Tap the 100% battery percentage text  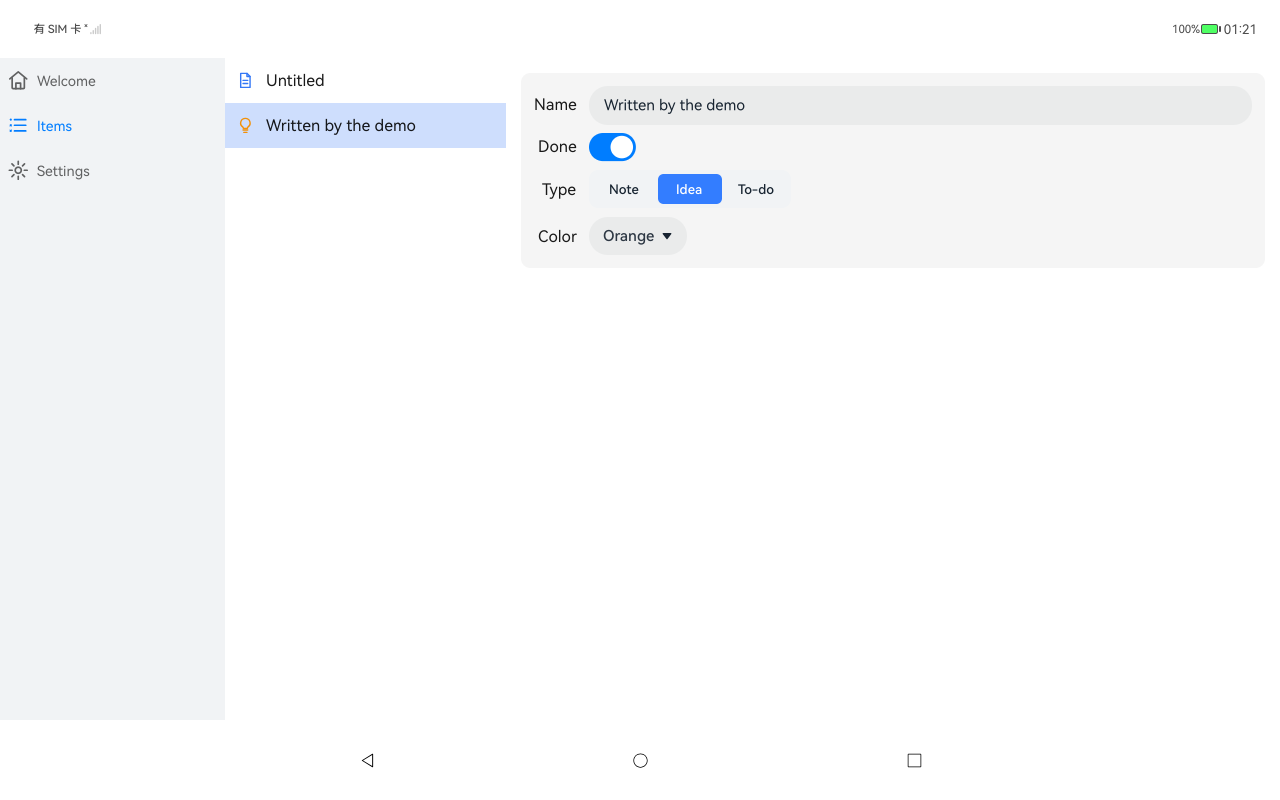[1186, 30]
